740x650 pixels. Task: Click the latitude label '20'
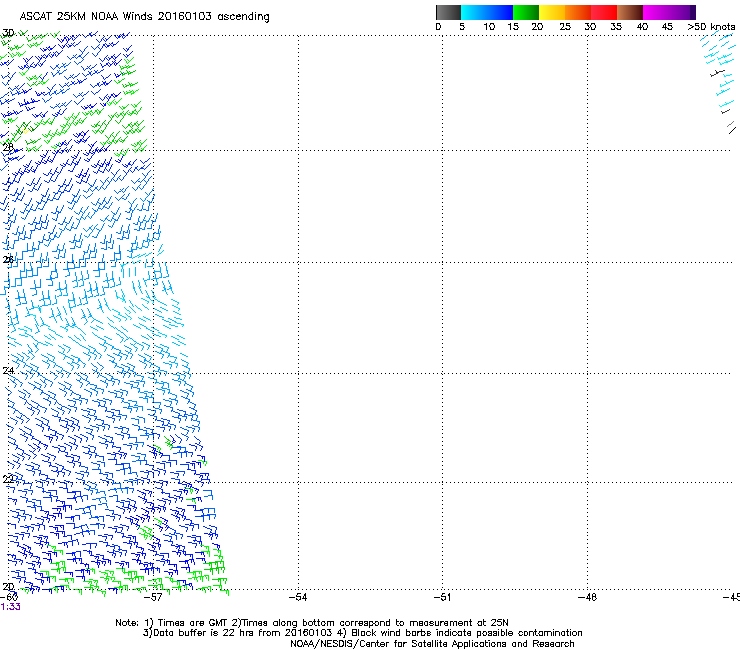click(8, 587)
